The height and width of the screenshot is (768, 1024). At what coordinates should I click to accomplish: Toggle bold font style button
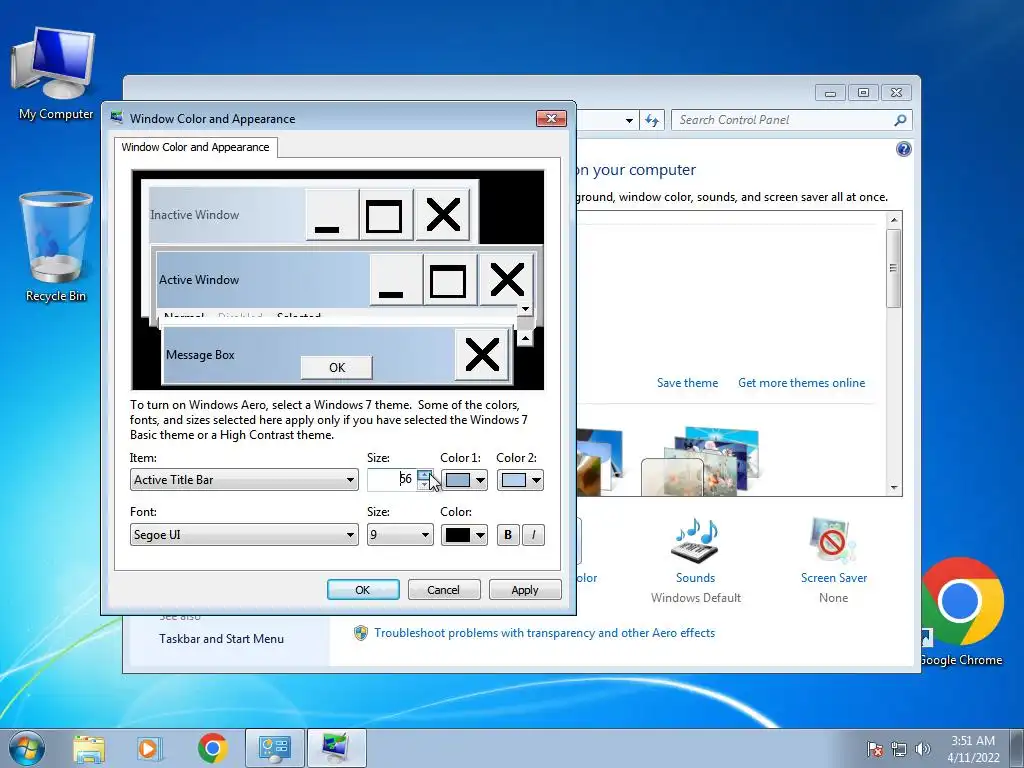click(507, 535)
